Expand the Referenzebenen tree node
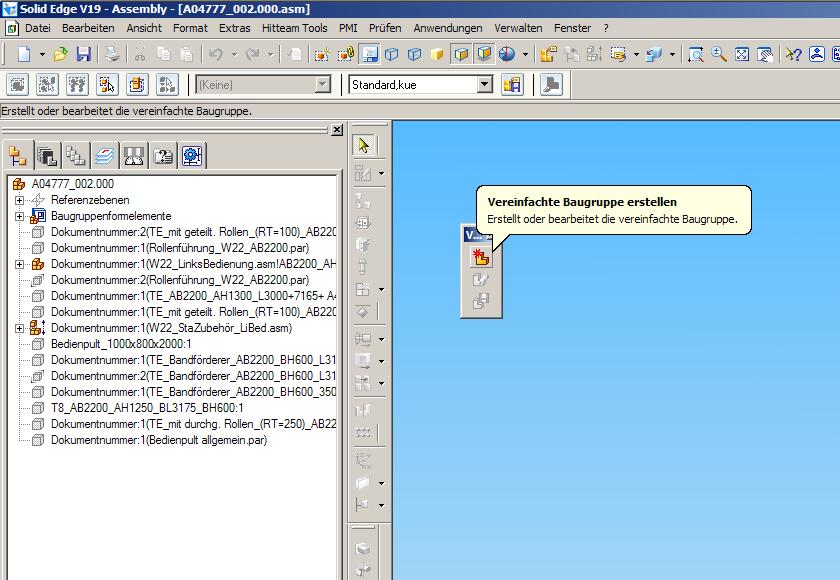This screenshot has height=580, width=840. 19,200
